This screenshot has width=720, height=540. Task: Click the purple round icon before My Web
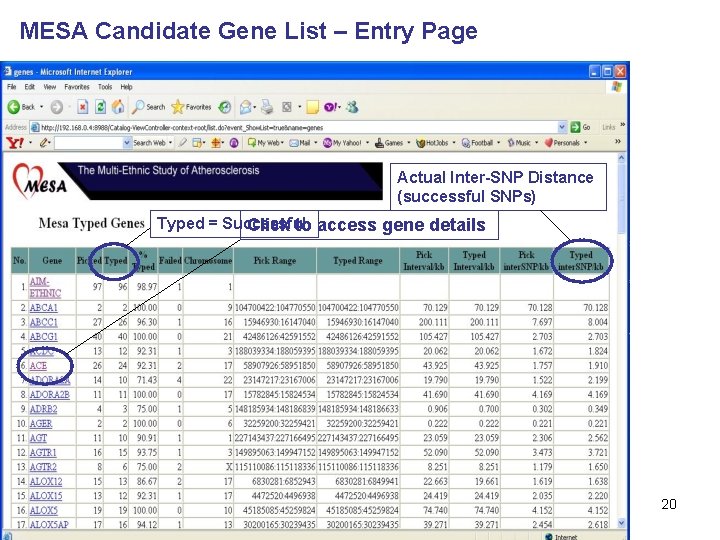pos(234,143)
